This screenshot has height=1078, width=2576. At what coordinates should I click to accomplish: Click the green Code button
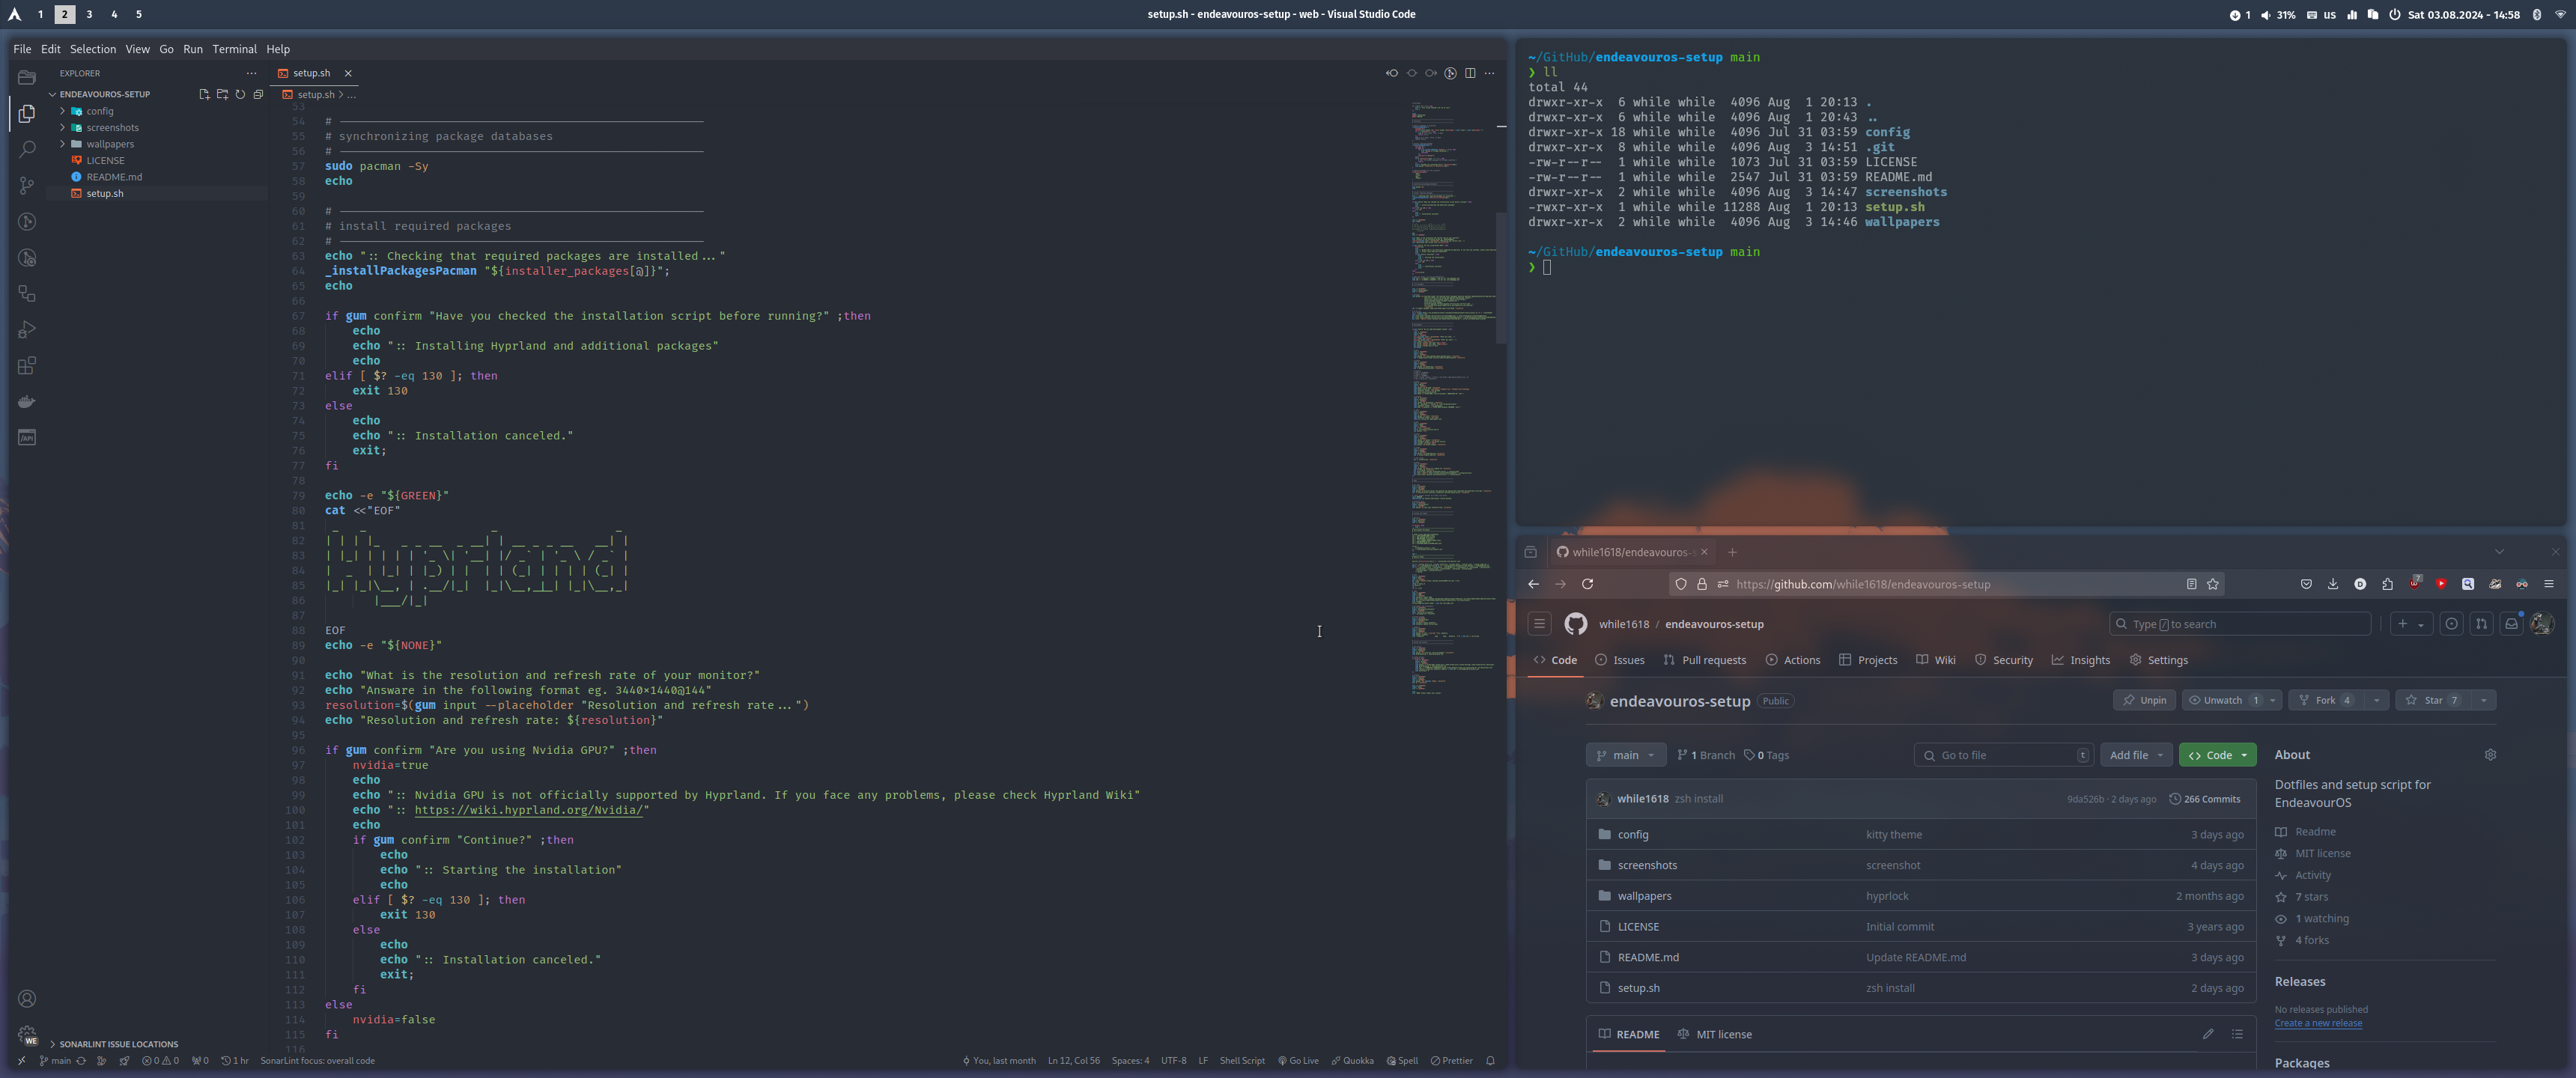(2216, 755)
